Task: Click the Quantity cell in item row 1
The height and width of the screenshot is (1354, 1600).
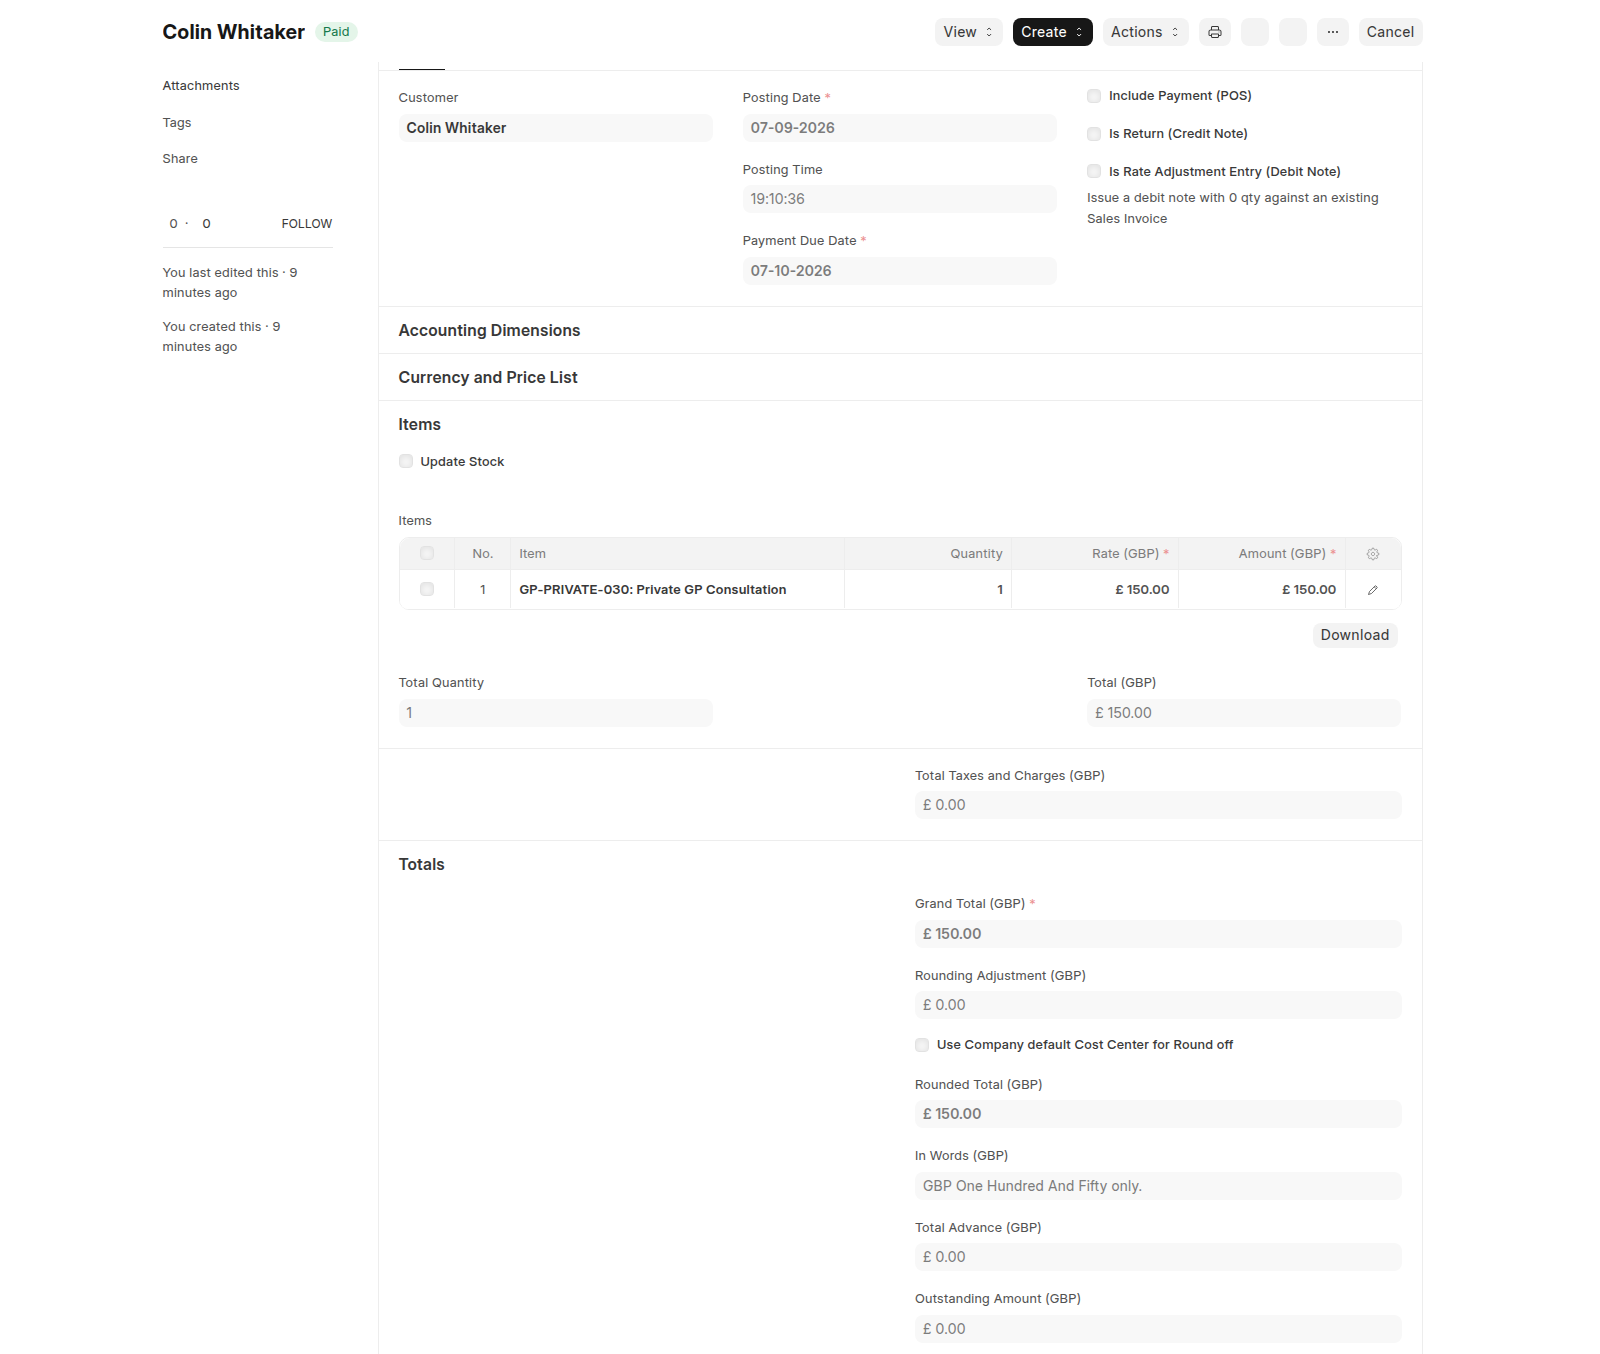Action: pos(928,590)
